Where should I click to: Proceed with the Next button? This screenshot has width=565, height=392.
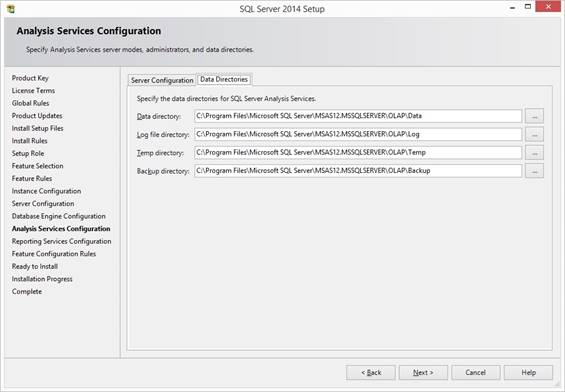423,373
